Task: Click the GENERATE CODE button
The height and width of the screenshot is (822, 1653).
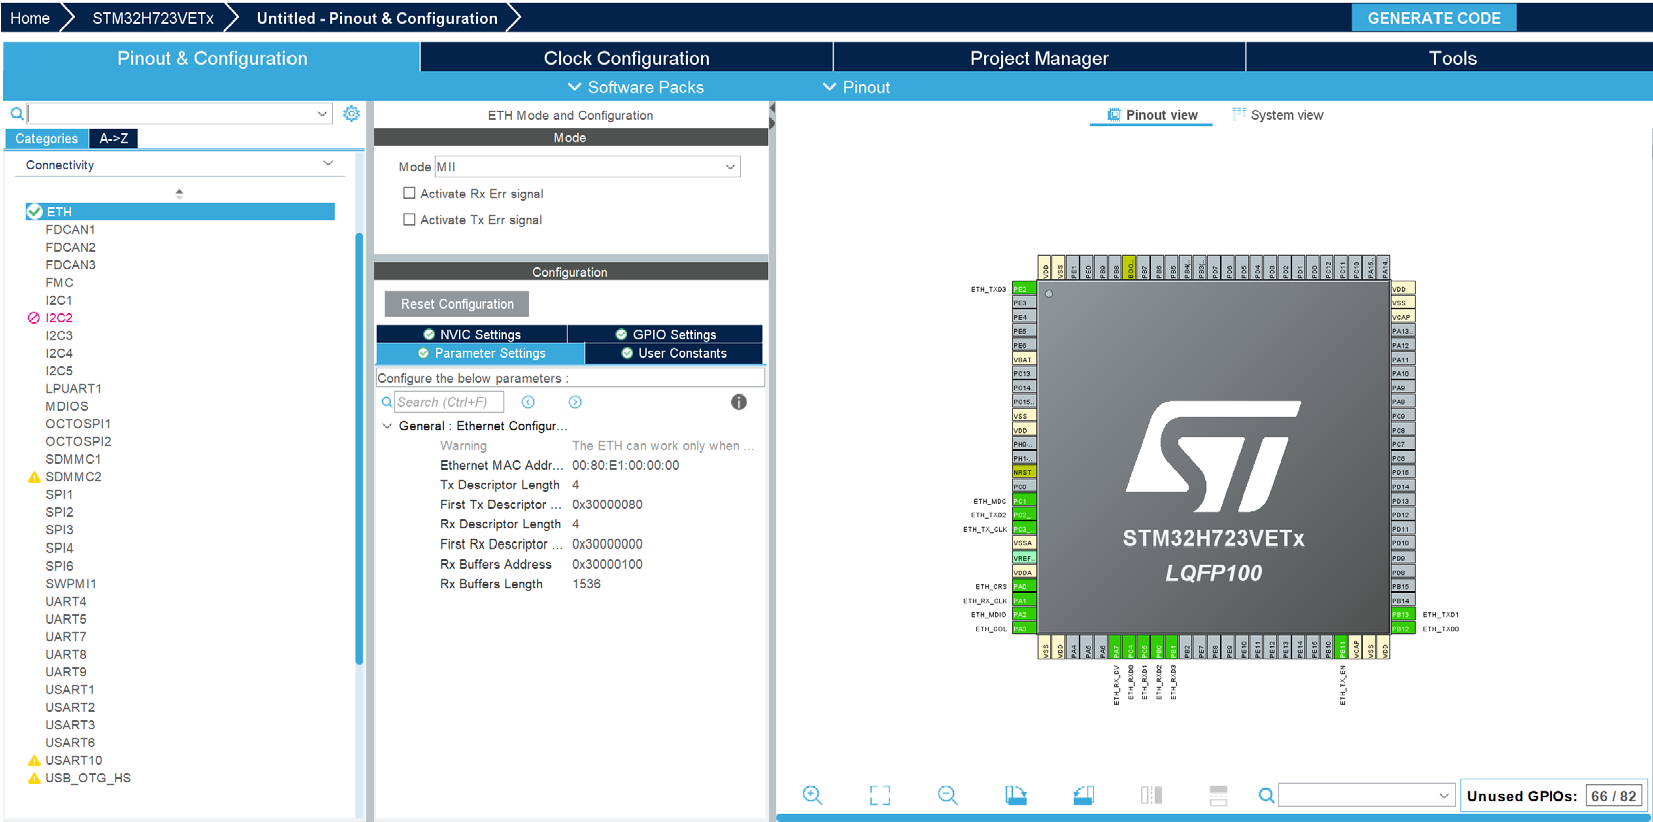Action: (1434, 18)
